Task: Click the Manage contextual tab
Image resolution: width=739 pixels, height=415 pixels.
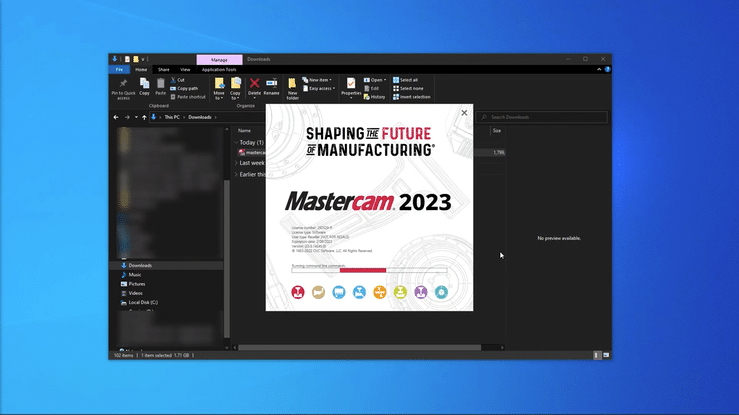Action: 219,60
